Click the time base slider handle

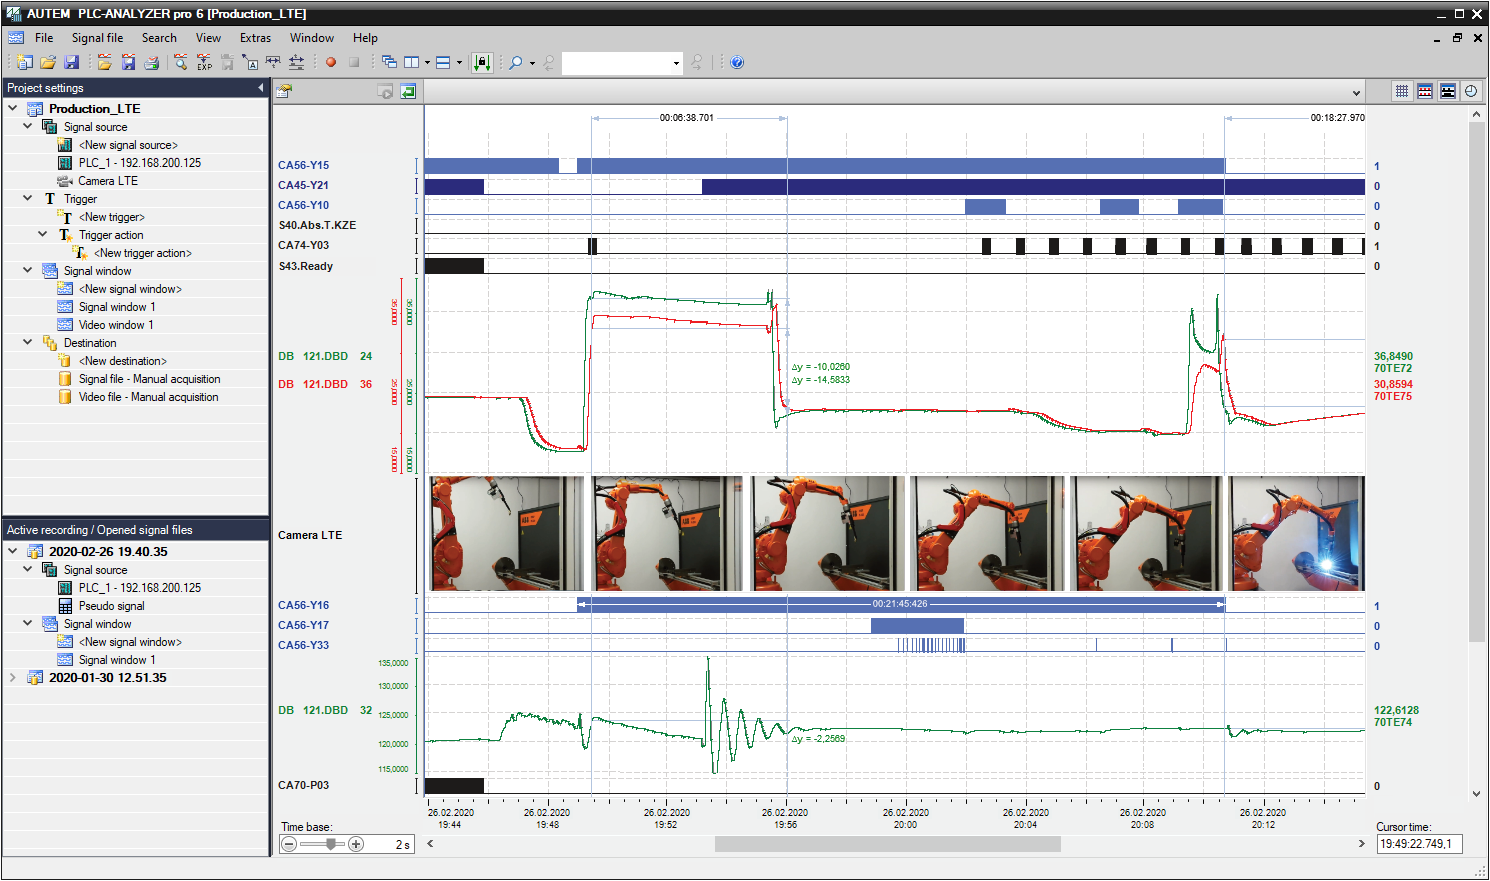coord(330,844)
